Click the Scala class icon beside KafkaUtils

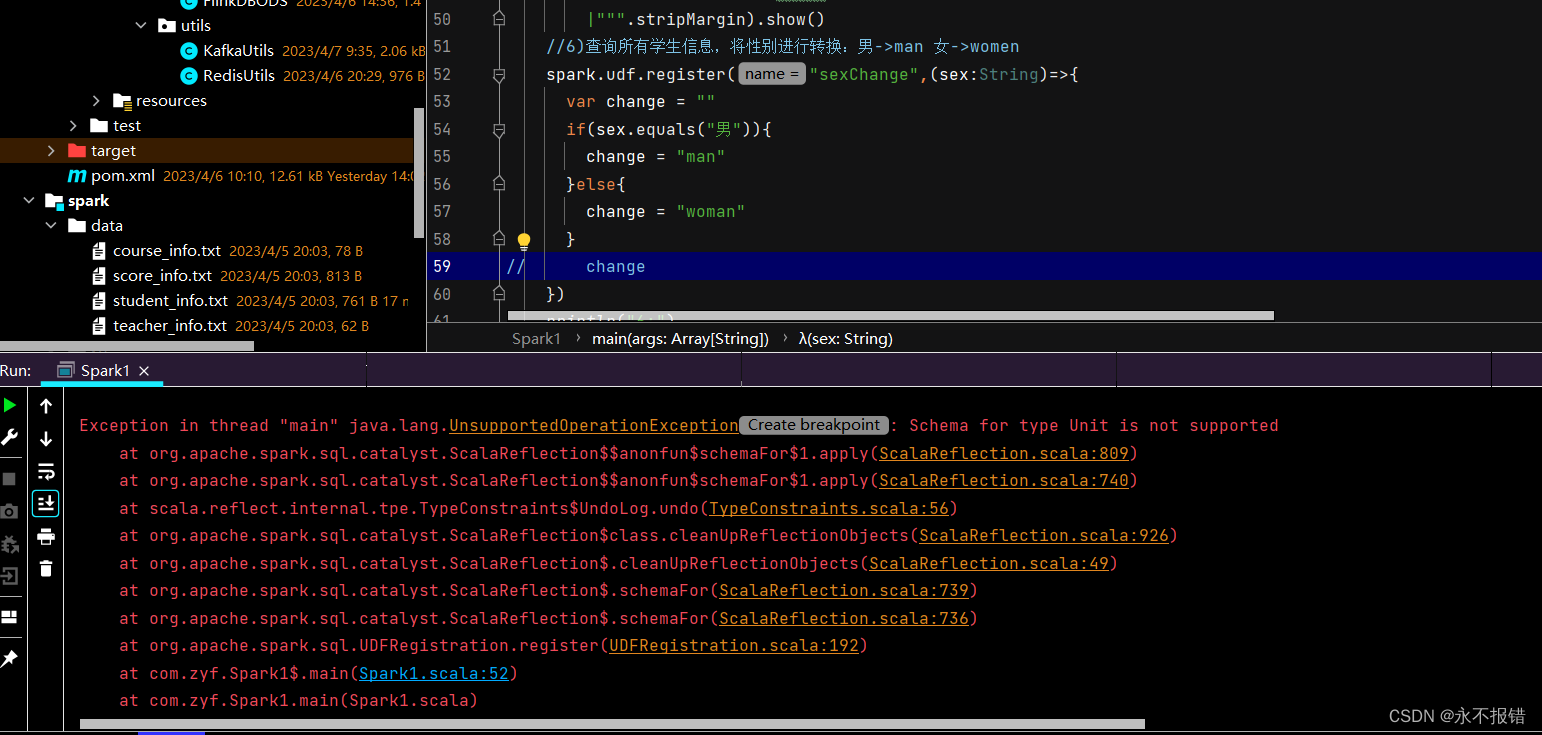(x=190, y=50)
